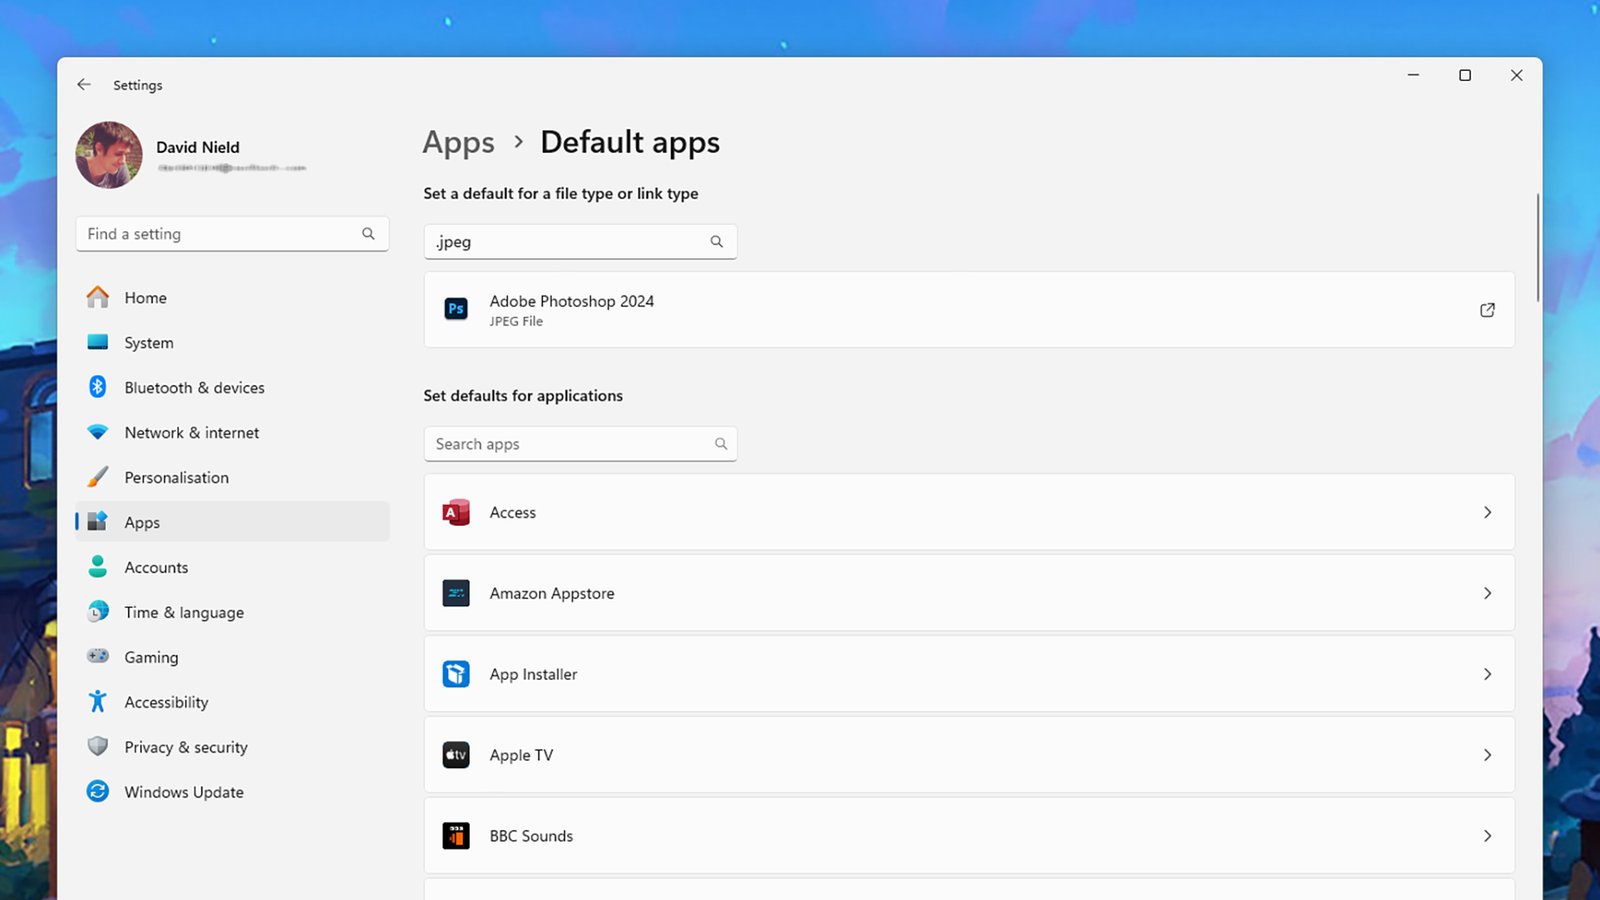Select System in the sidebar

pos(232,342)
